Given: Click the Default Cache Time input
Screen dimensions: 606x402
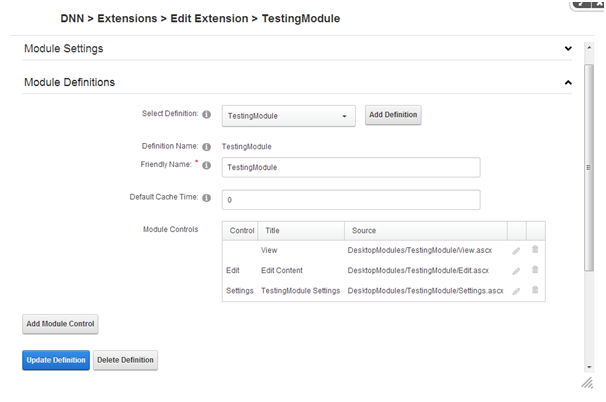Looking at the screenshot, I should coord(350,200).
